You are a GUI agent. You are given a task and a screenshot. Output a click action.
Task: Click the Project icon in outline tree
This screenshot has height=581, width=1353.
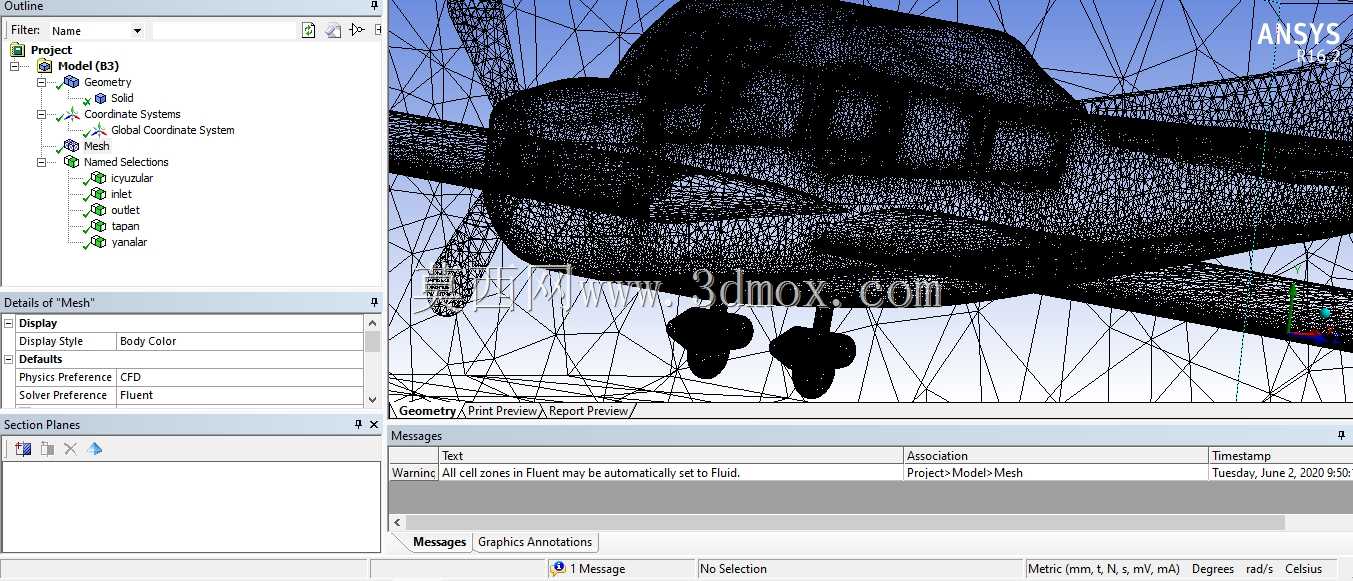click(18, 50)
